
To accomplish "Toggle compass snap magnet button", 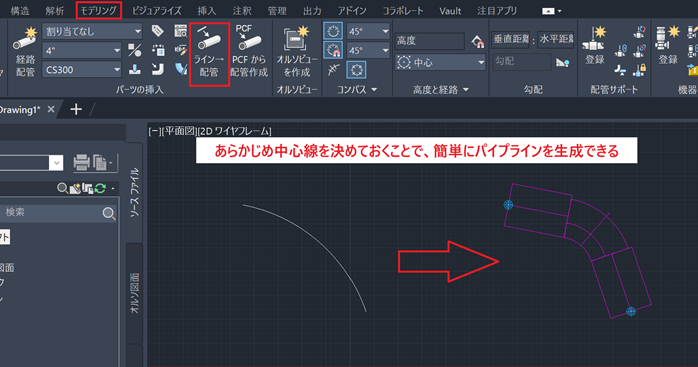I will coord(333,50).
